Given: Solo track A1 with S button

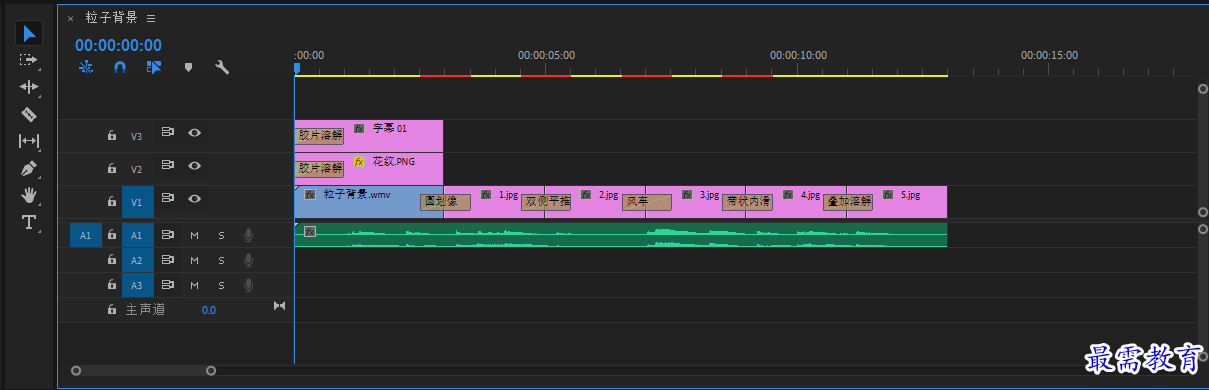Looking at the screenshot, I should pos(221,235).
